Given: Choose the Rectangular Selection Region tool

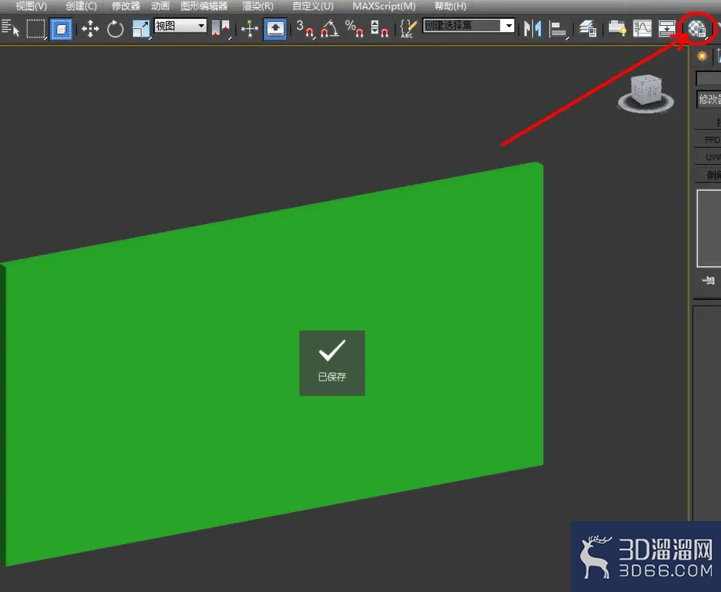Looking at the screenshot, I should (x=36, y=29).
